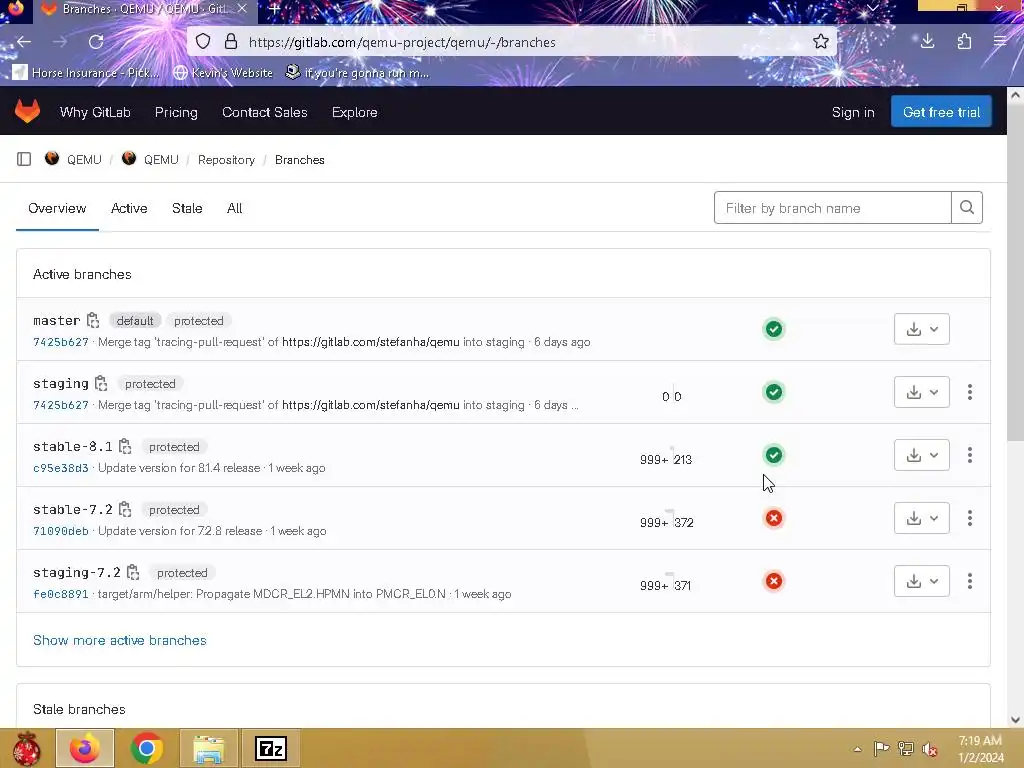Screen dimensions: 1024x768
Task: View passed pipeline status for staging
Action: tap(774, 392)
